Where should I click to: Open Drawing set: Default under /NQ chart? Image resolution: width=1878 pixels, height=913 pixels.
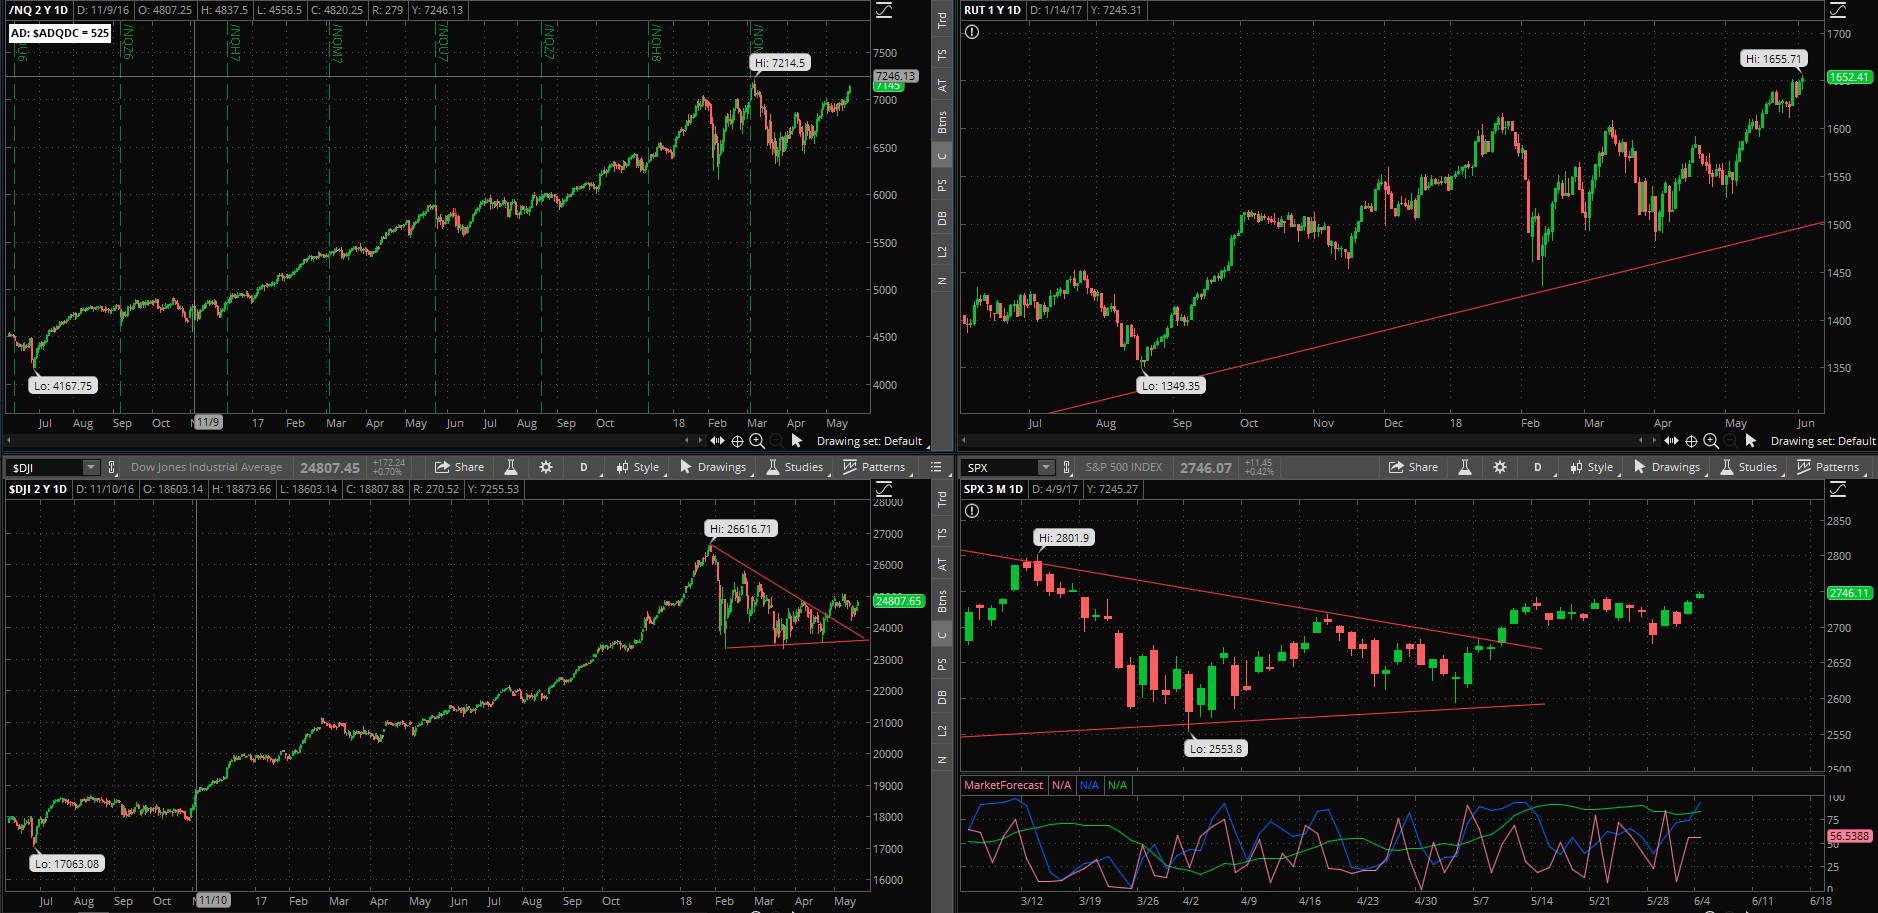click(869, 441)
